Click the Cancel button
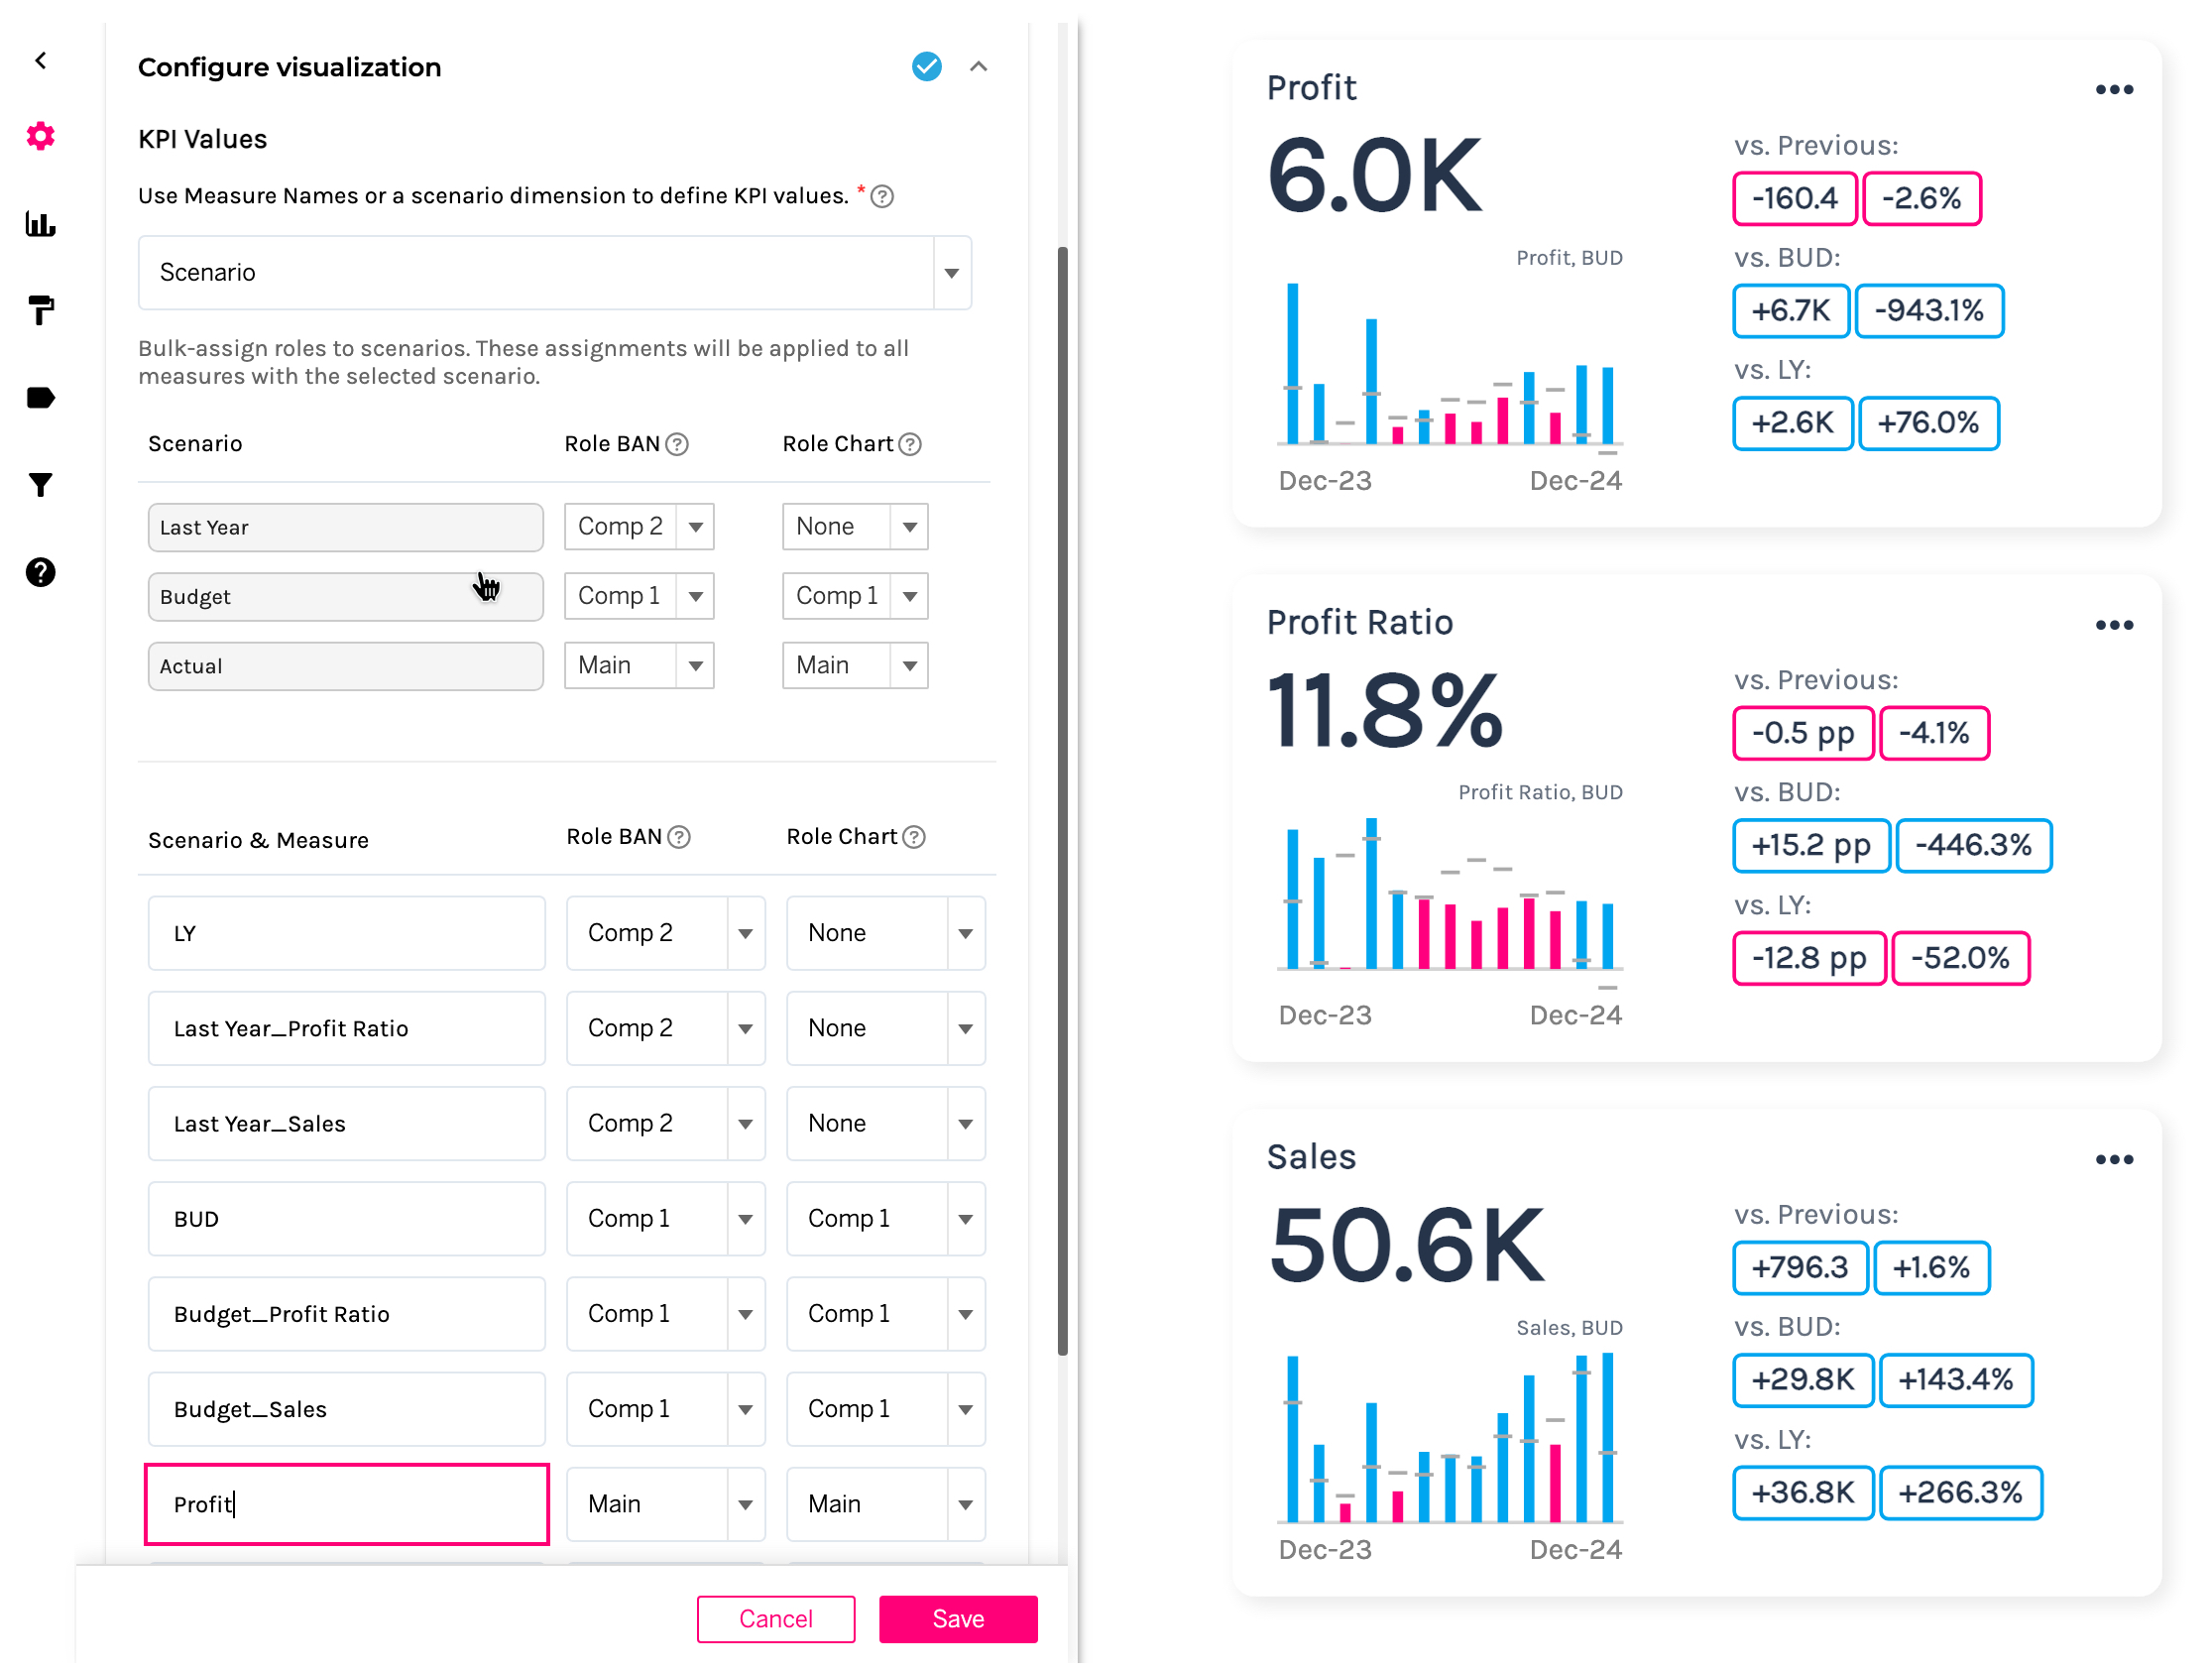 (x=775, y=1618)
